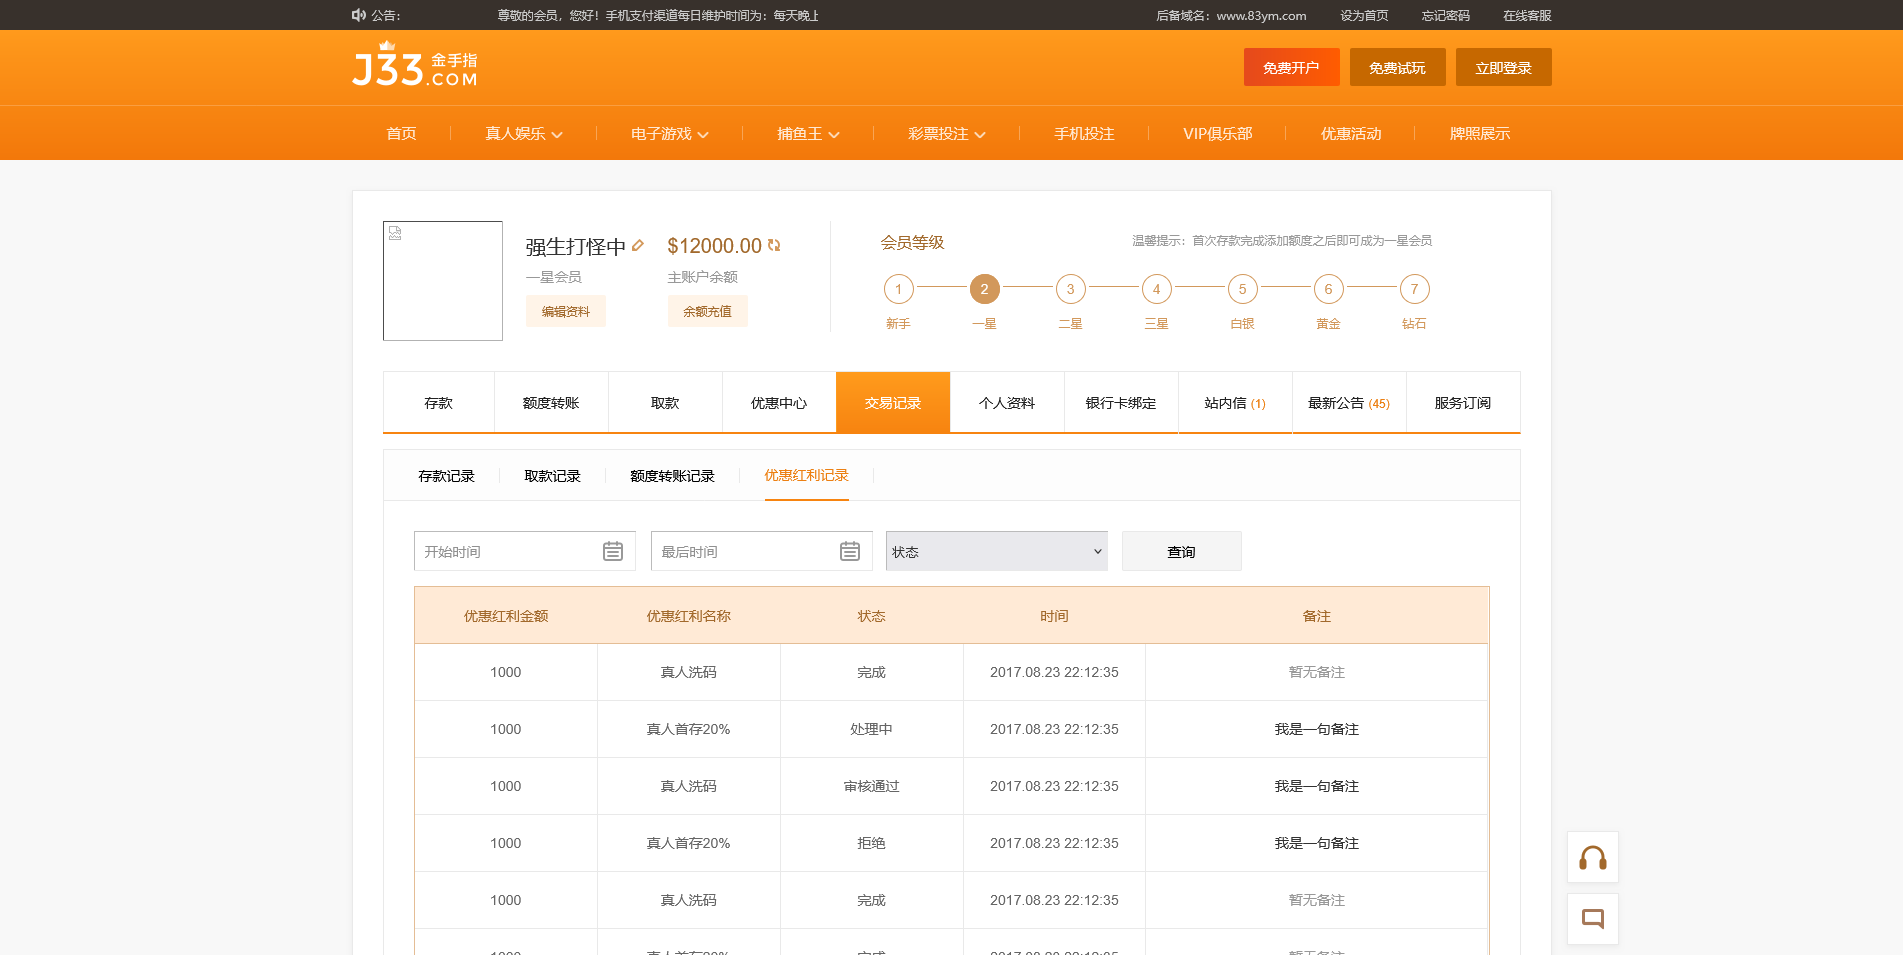Click the announcement speaker icon
This screenshot has width=1903, height=955.
(x=359, y=15)
